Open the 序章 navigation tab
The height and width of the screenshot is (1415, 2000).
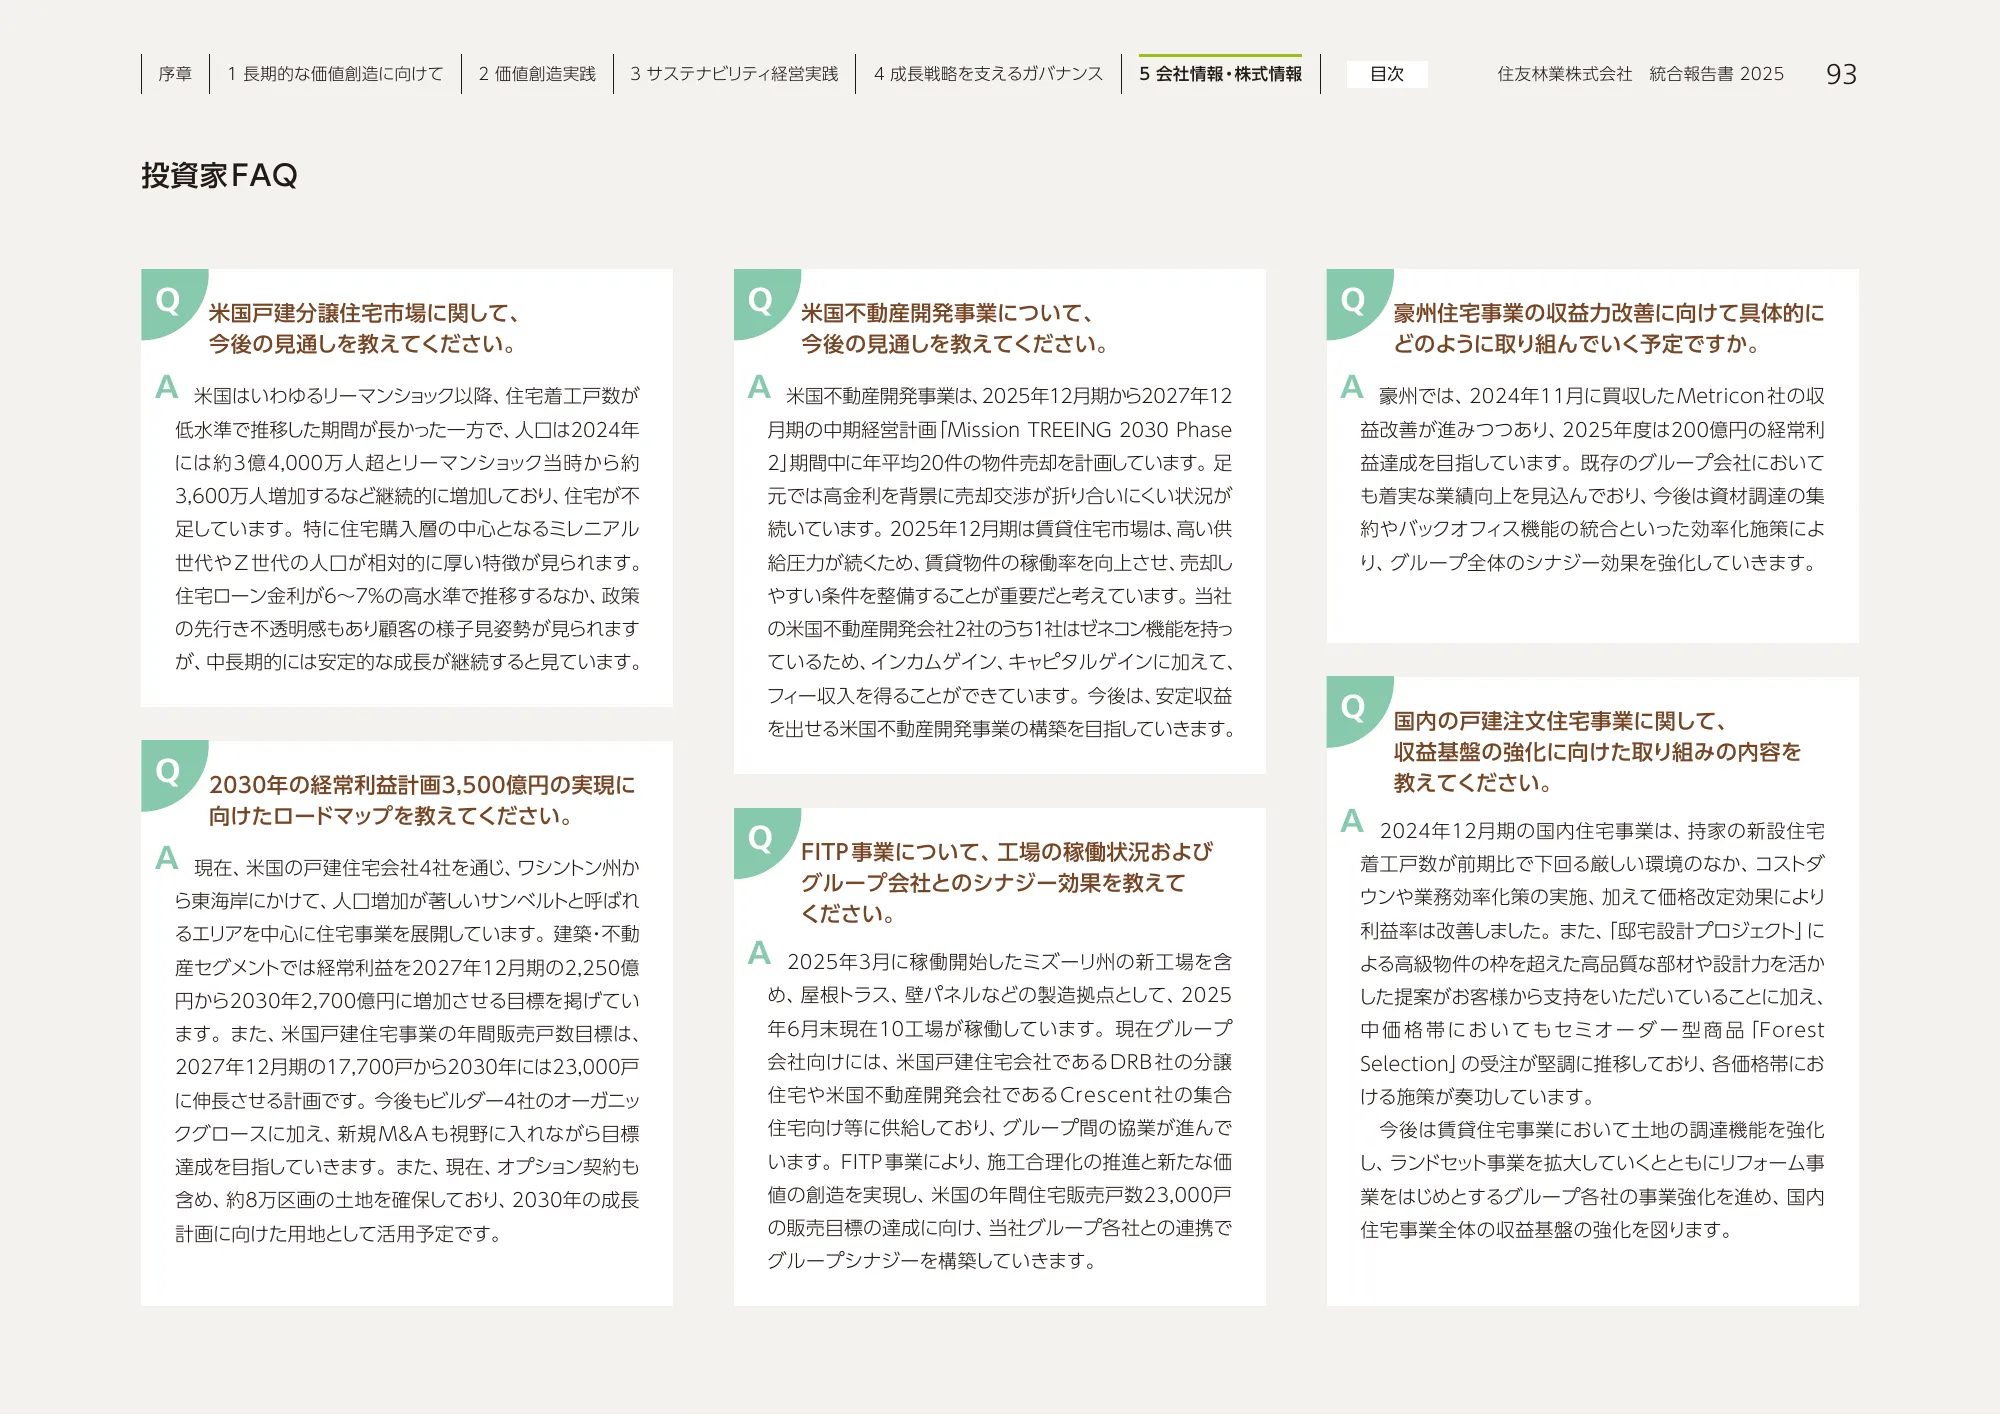pyautogui.click(x=175, y=74)
